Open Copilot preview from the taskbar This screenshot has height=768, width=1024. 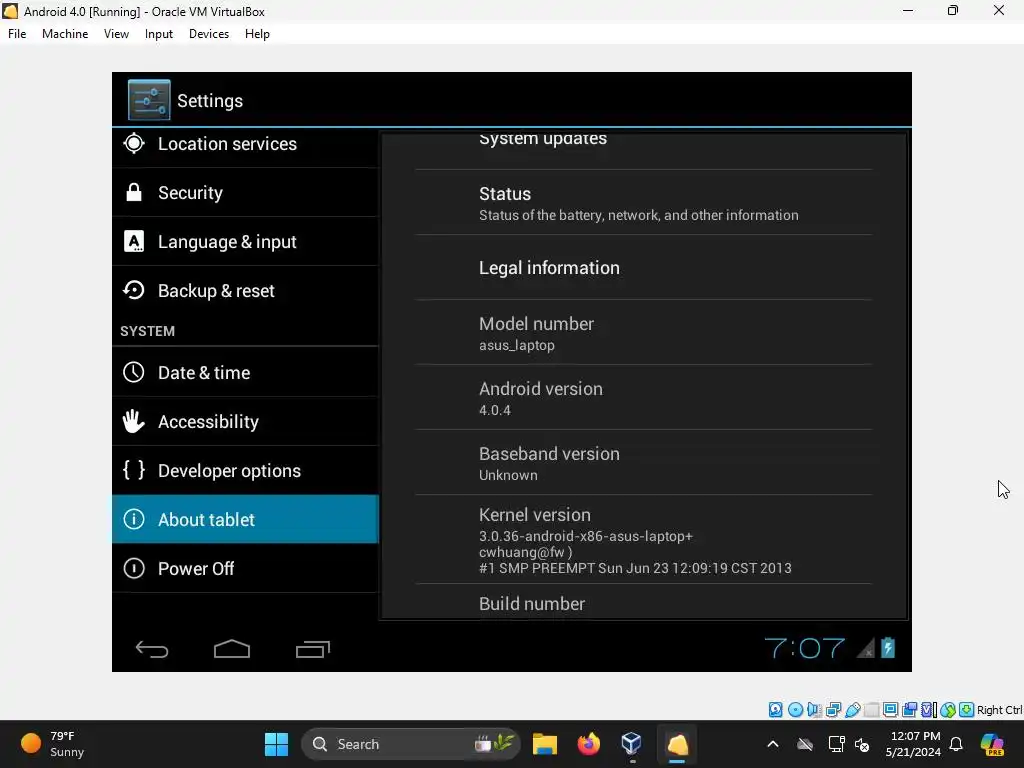point(992,744)
